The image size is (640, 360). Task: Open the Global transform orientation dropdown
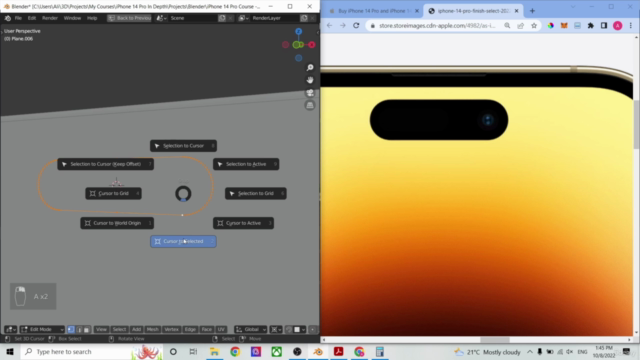tap(251, 329)
